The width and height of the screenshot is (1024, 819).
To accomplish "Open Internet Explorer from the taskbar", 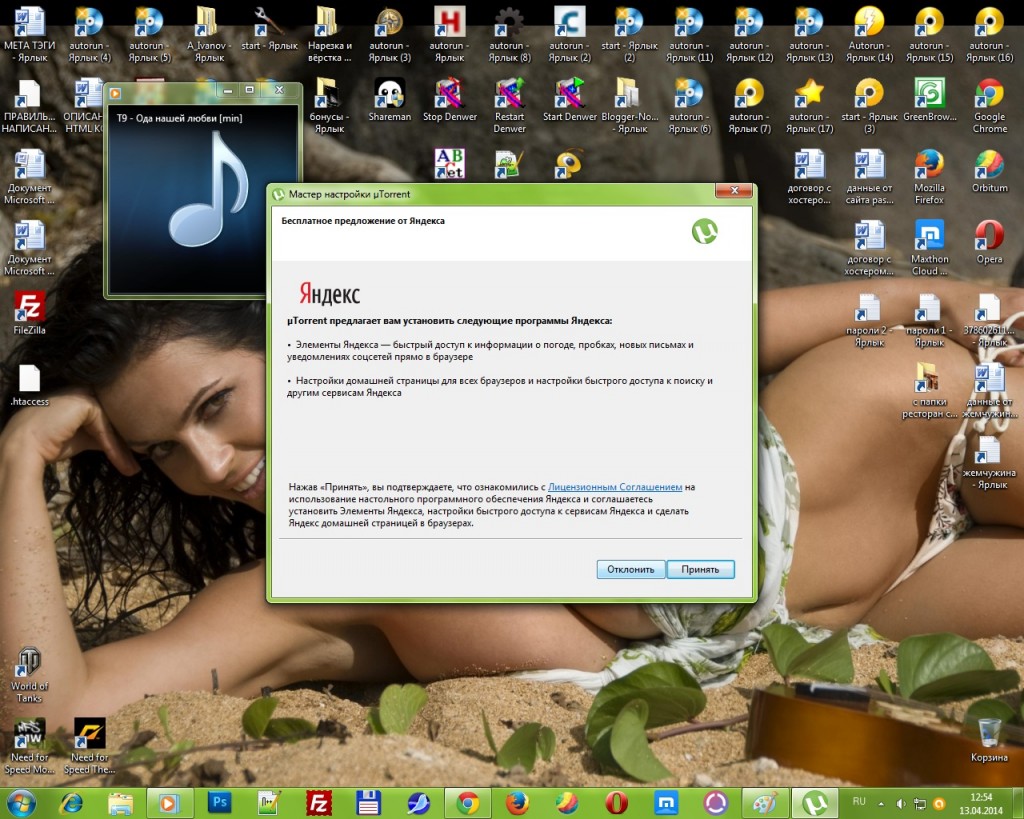I will (71, 803).
